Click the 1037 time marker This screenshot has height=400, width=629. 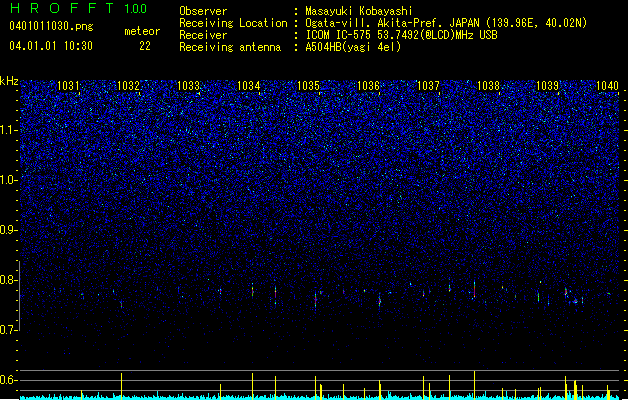click(428, 85)
